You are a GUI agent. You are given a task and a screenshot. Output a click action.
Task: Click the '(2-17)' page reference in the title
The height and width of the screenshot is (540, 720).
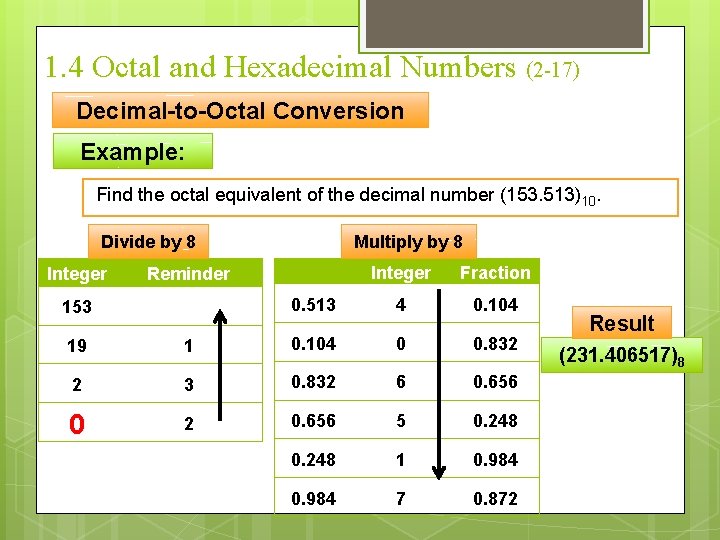coord(553,70)
